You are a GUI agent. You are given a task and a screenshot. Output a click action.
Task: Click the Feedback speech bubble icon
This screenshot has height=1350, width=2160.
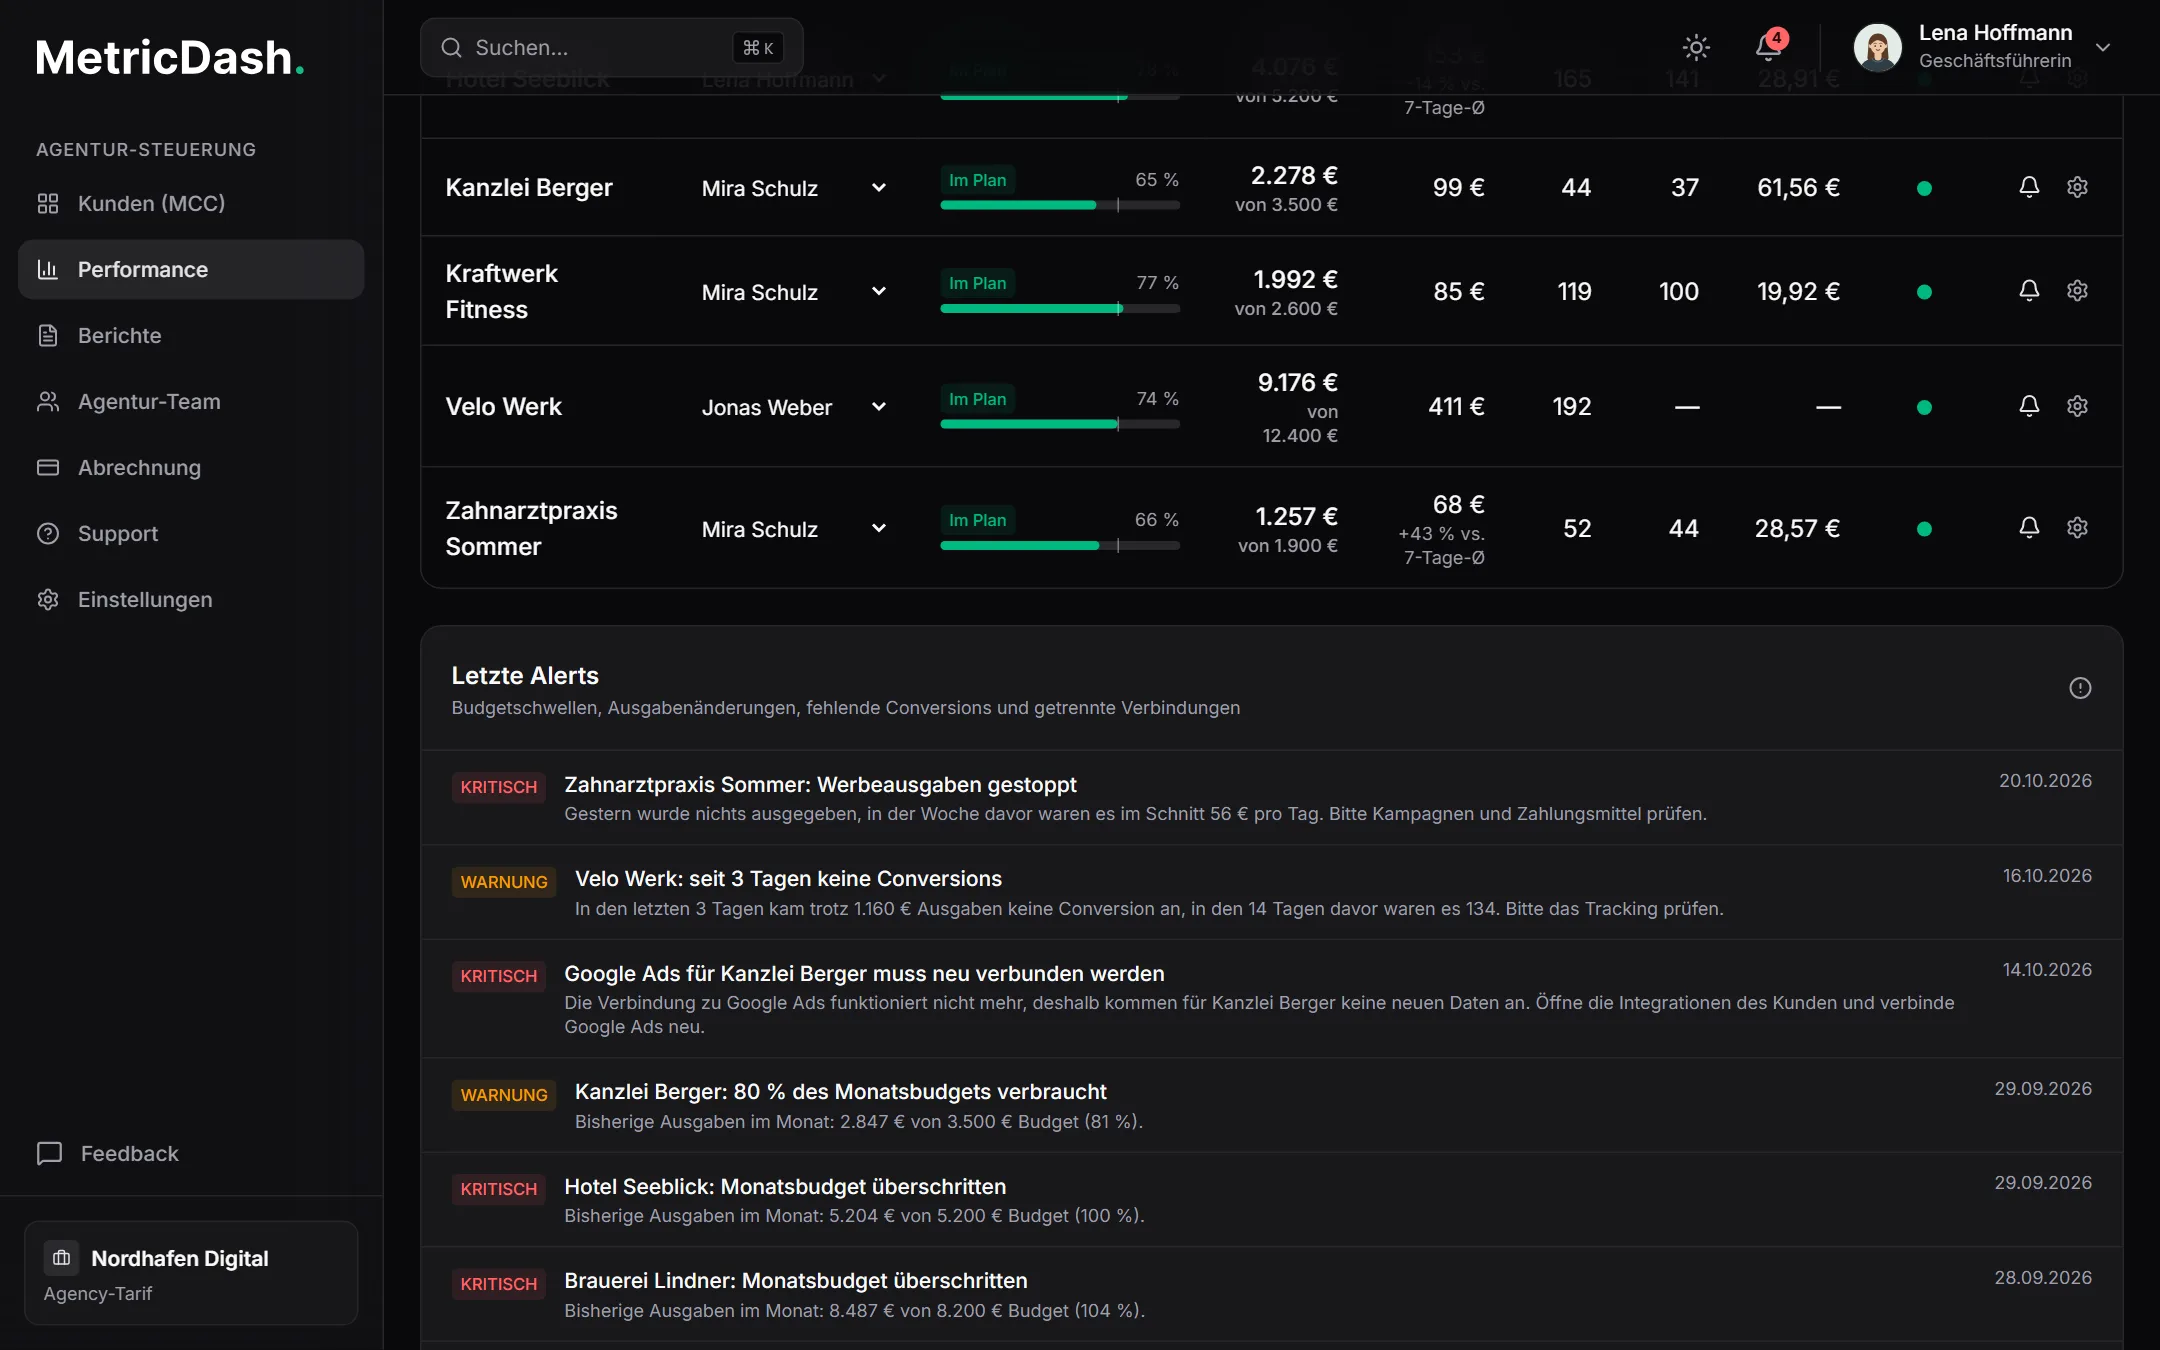pyautogui.click(x=49, y=1153)
